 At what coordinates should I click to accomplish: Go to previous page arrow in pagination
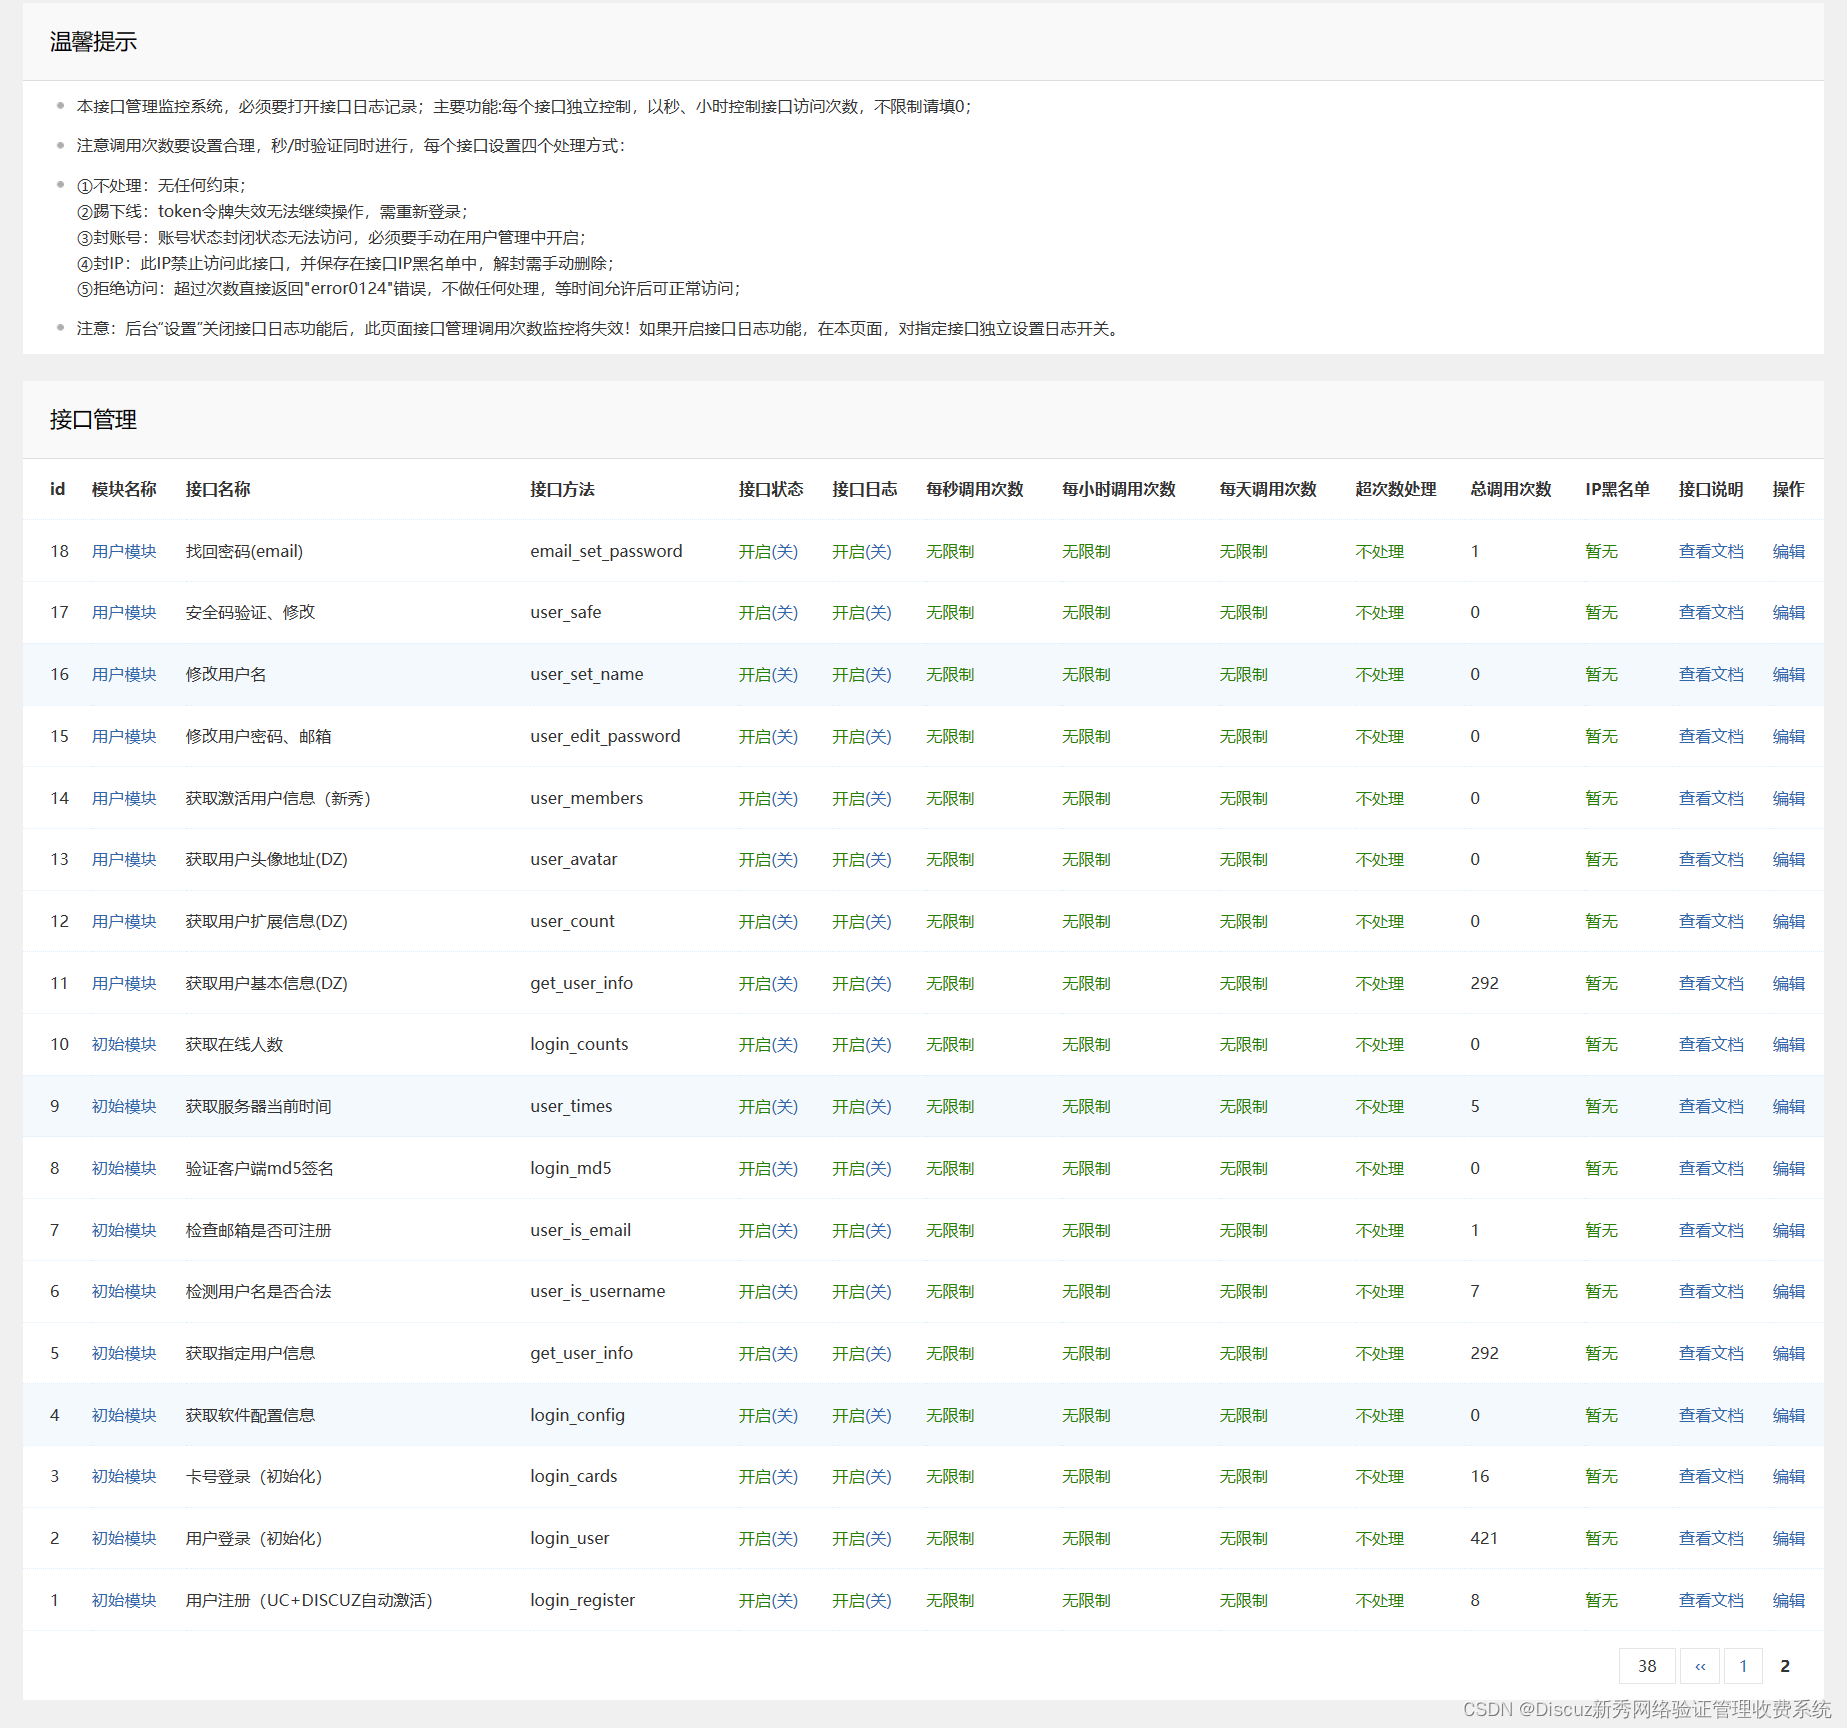(x=1700, y=1666)
